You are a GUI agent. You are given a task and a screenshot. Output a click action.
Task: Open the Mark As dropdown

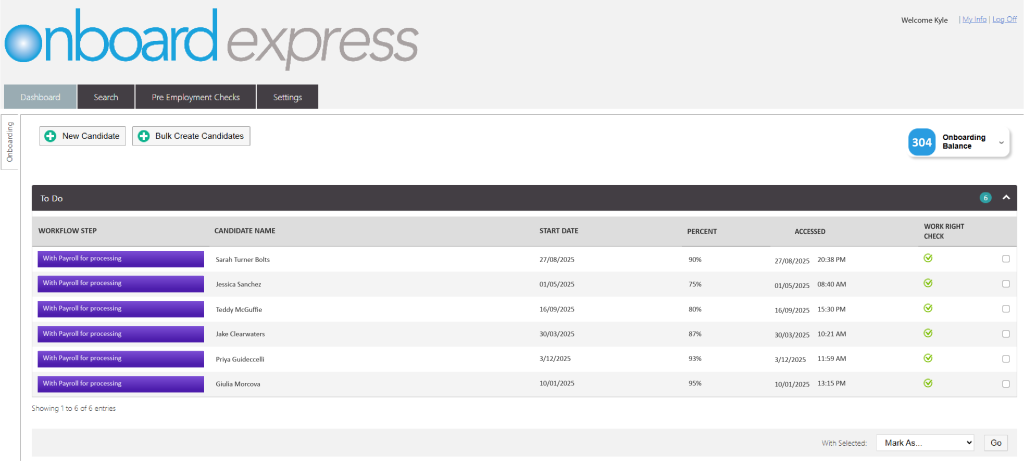(x=925, y=442)
